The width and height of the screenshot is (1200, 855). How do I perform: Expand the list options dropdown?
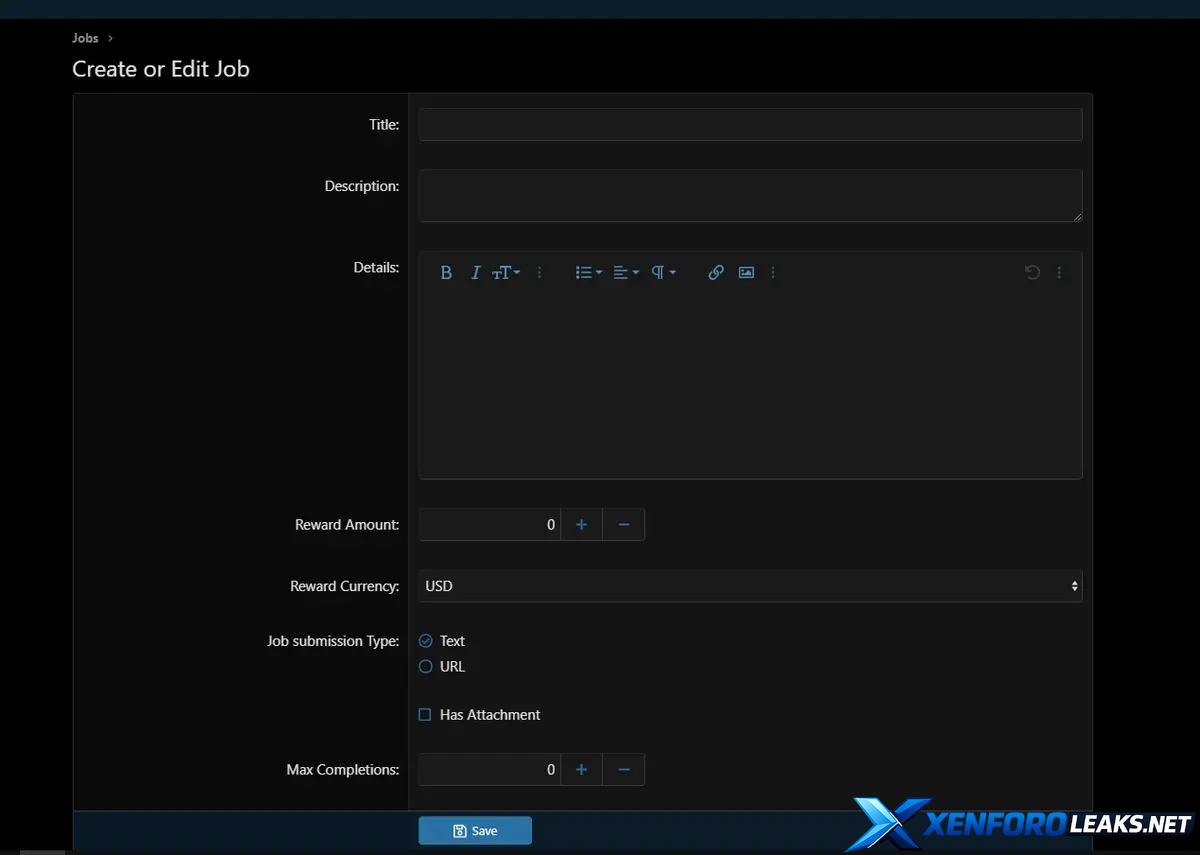tap(588, 273)
